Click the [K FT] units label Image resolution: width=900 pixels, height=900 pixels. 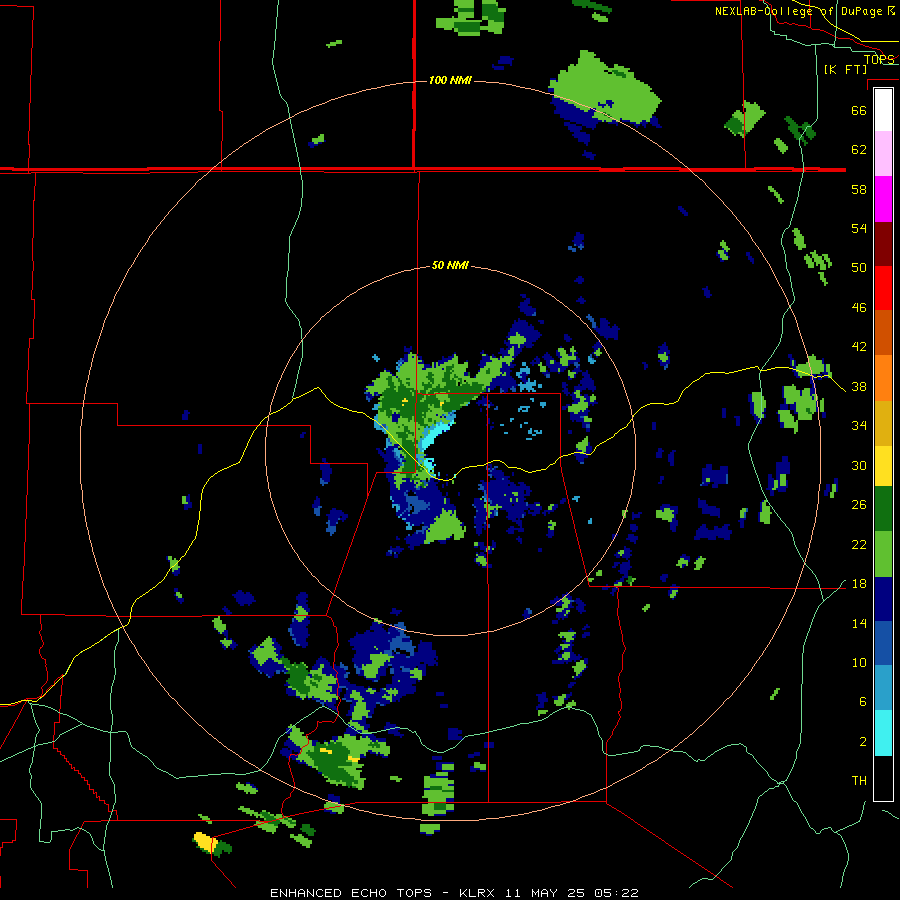click(x=846, y=70)
